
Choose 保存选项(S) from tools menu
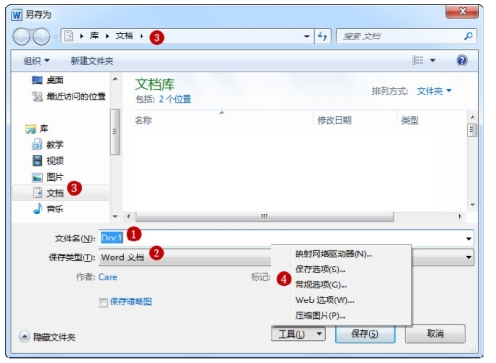tap(320, 269)
